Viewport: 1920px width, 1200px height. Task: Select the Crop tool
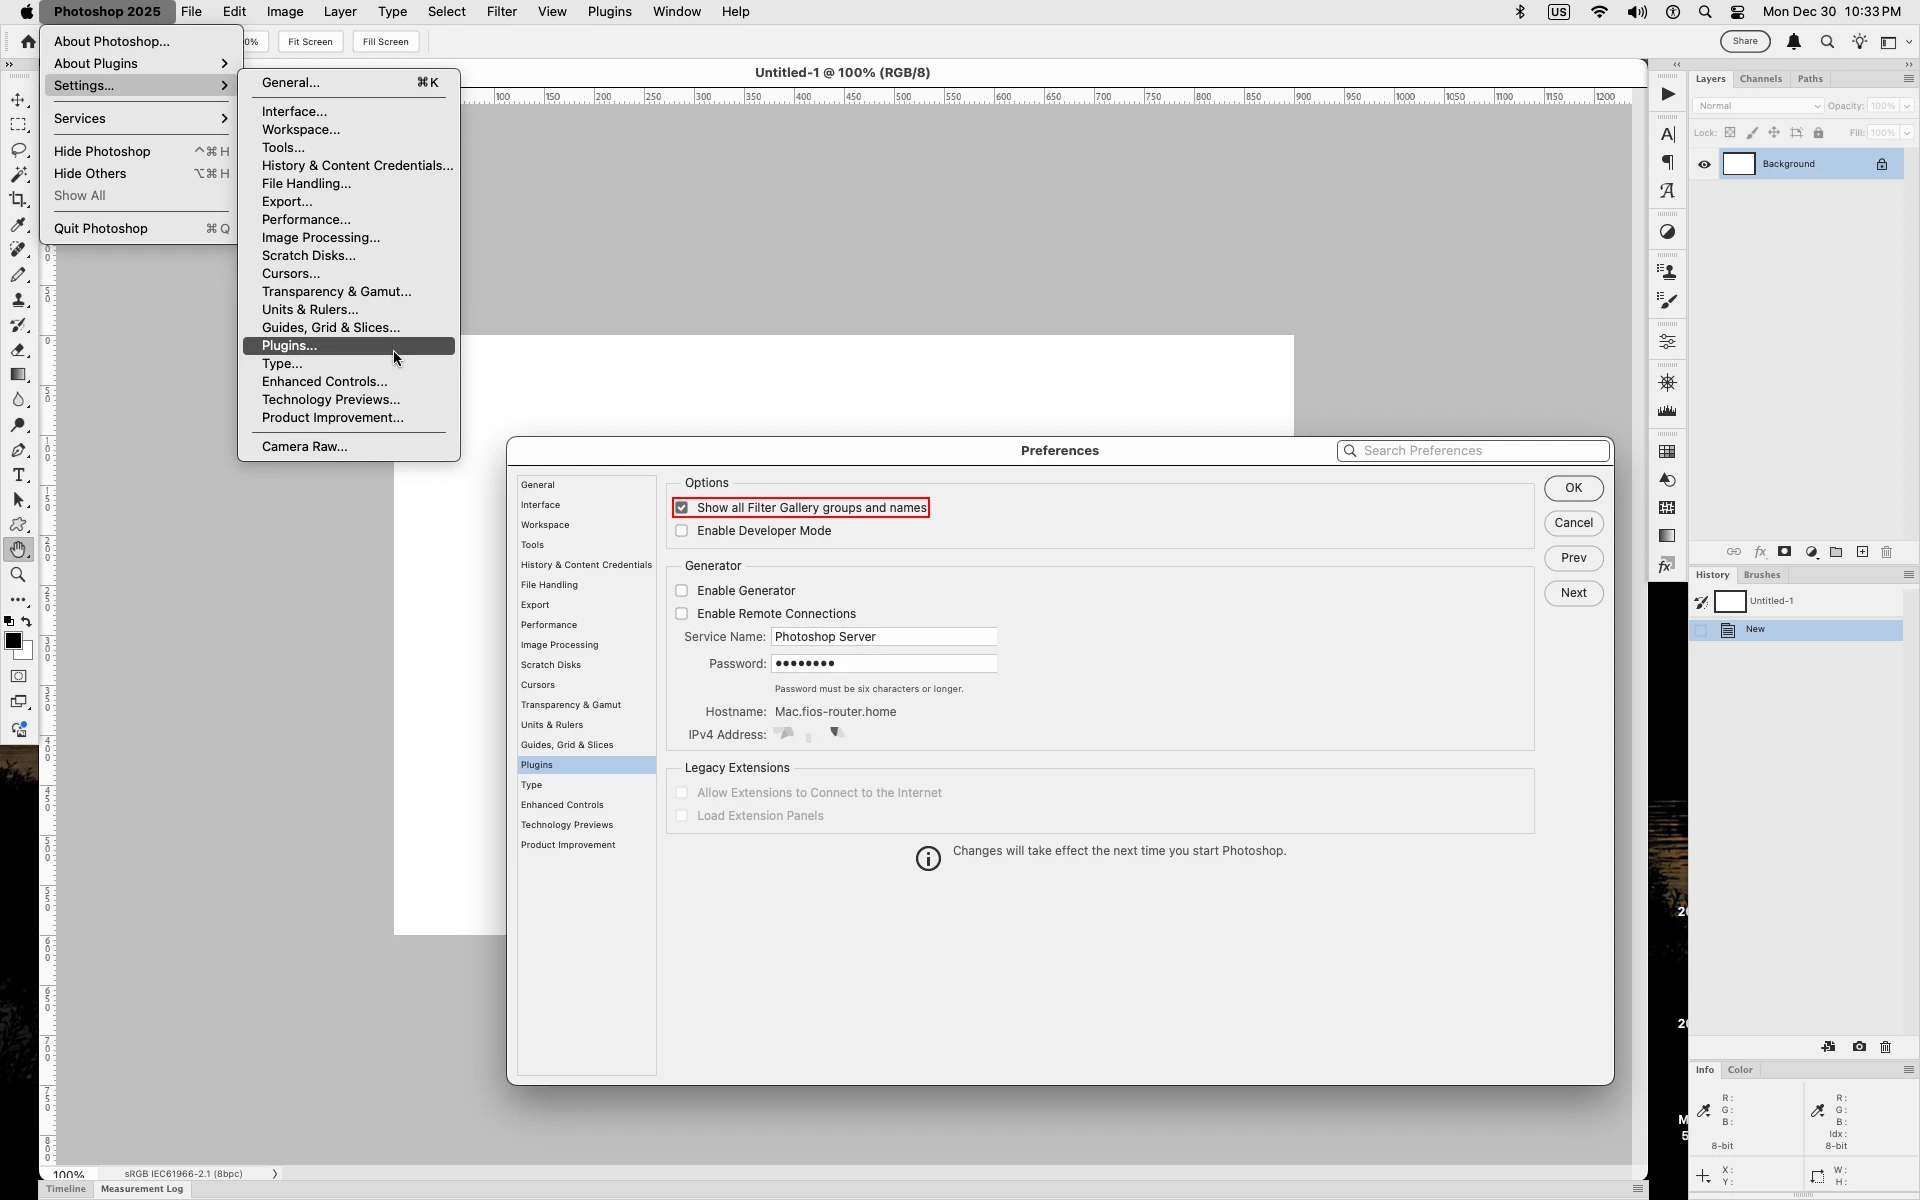coord(18,200)
